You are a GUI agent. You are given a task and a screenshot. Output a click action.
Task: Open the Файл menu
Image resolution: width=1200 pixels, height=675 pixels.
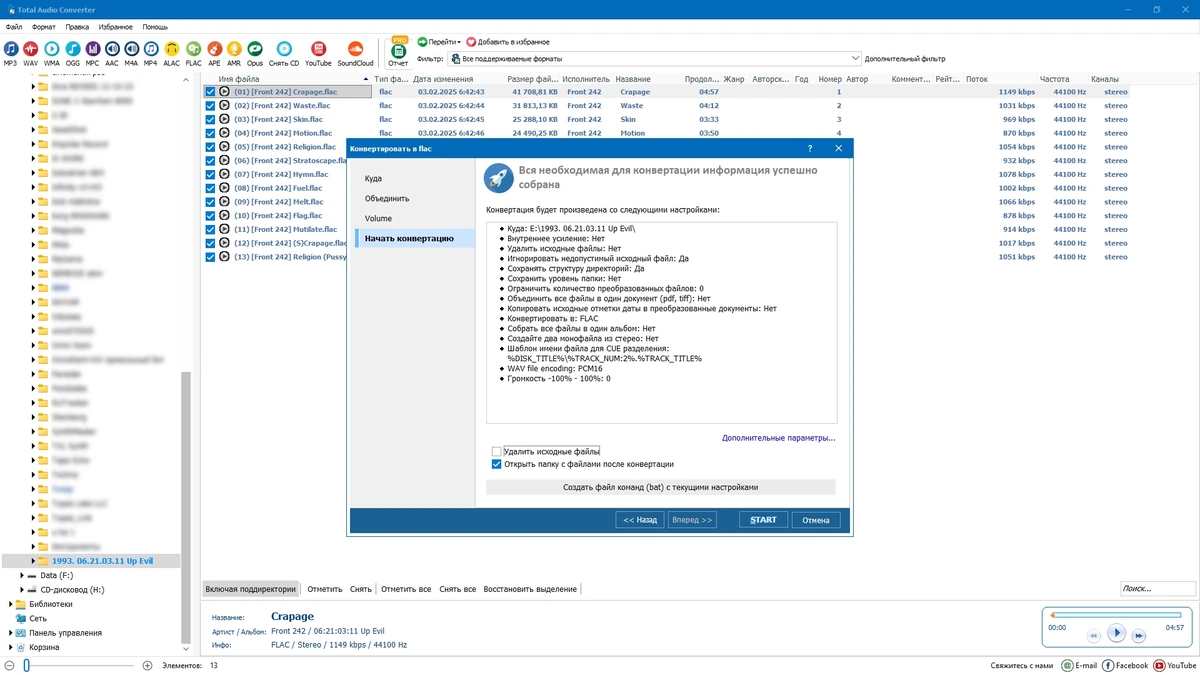tap(14, 27)
